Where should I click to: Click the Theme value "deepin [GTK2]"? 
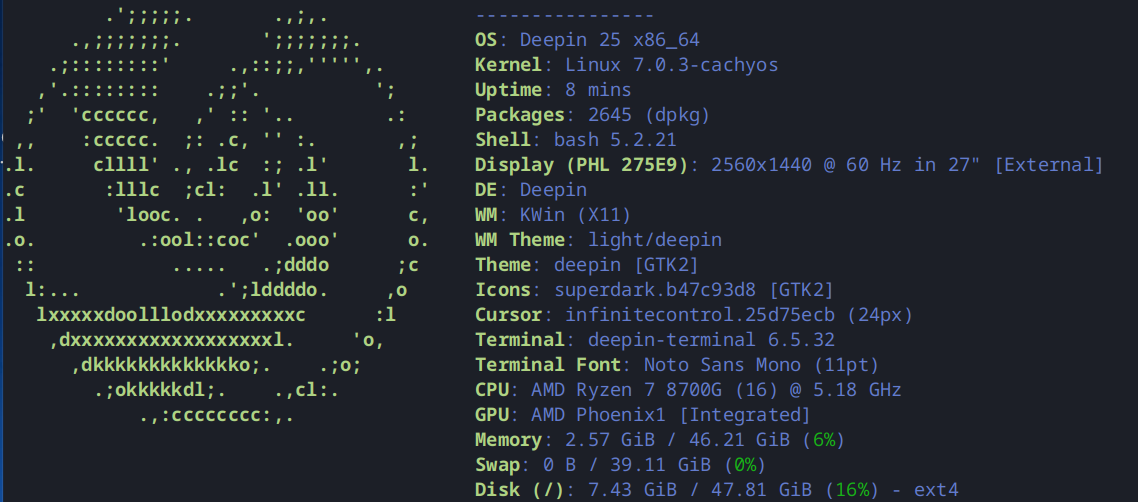(627, 265)
